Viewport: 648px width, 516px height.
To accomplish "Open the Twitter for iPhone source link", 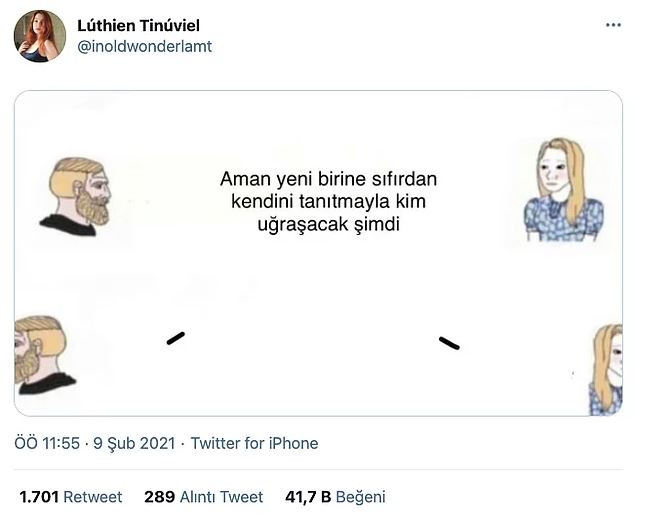I will [x=254, y=443].
